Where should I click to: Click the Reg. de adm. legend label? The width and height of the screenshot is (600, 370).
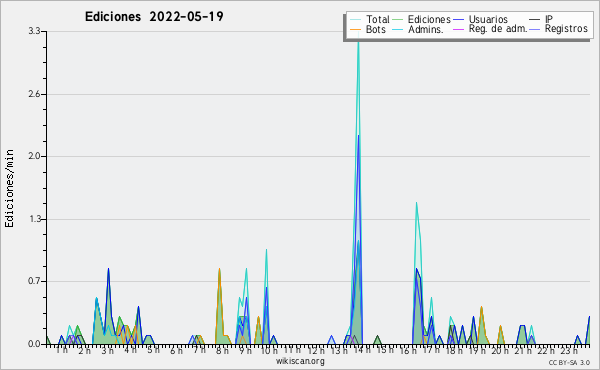click(498, 29)
